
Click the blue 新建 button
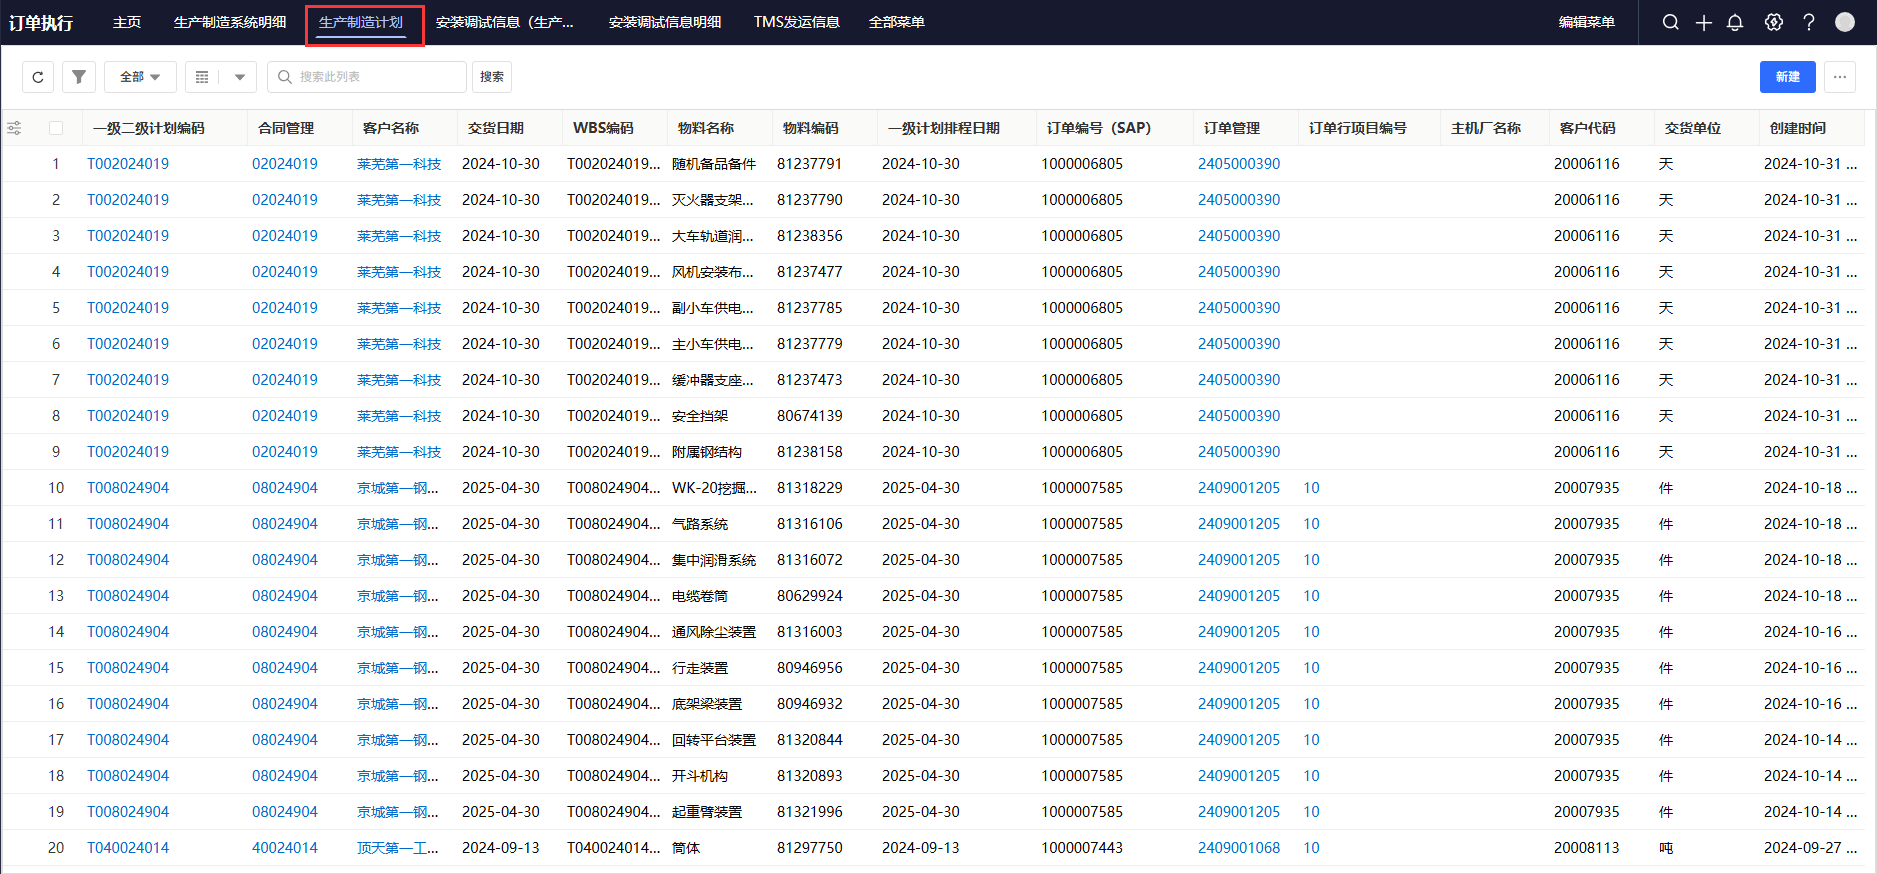pos(1787,77)
